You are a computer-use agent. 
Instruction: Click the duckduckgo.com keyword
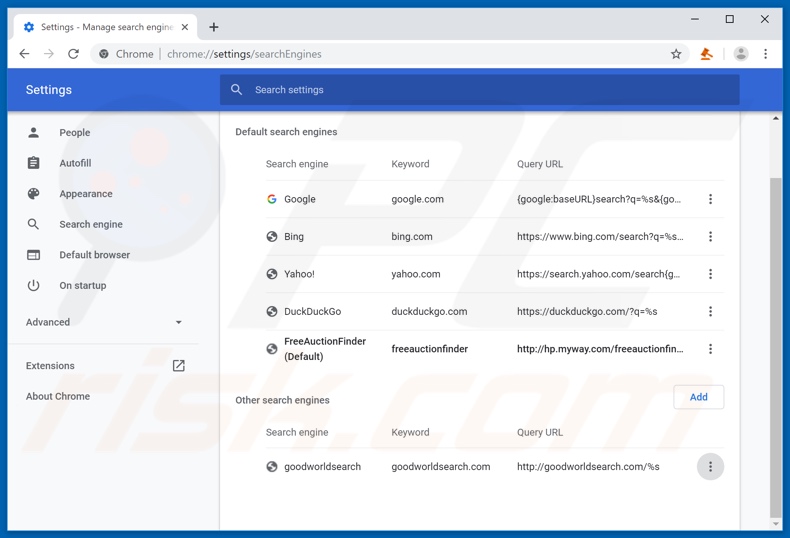(429, 311)
